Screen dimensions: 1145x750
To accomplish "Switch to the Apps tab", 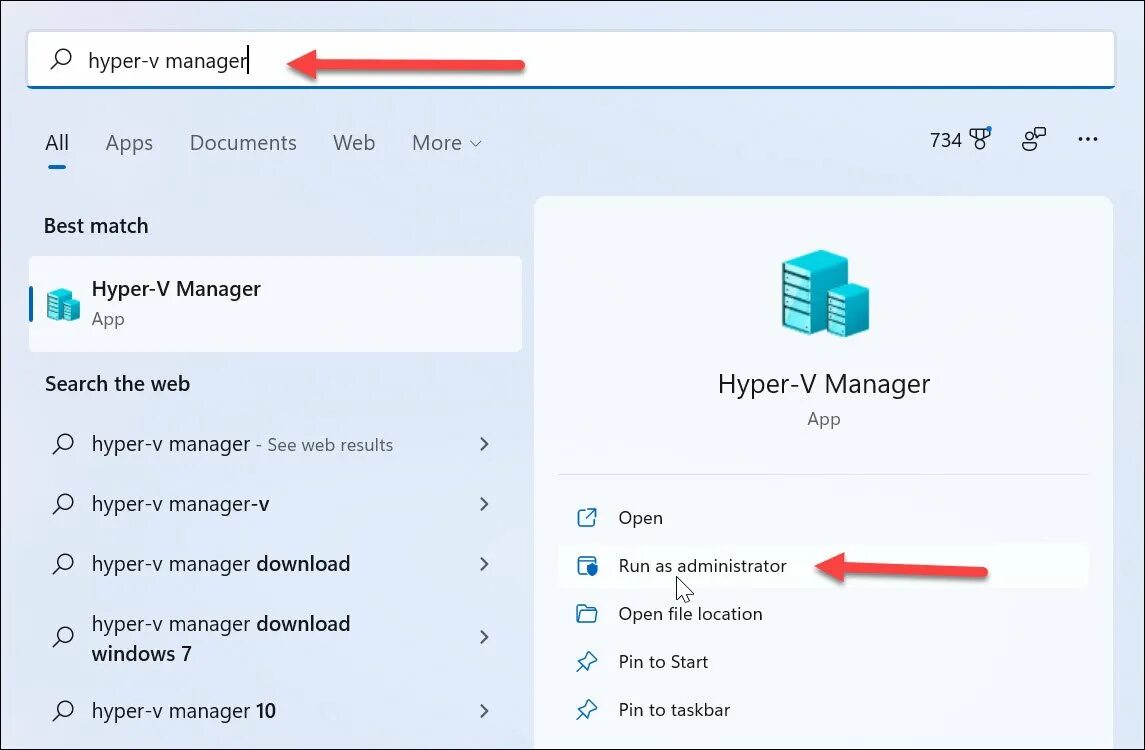I will point(129,142).
